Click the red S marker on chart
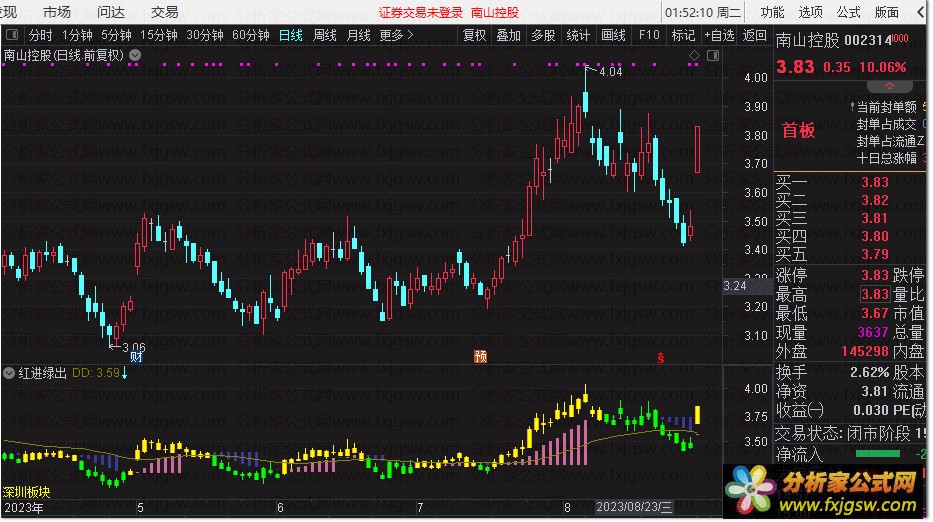The width and height of the screenshot is (933, 522). click(x=660, y=358)
